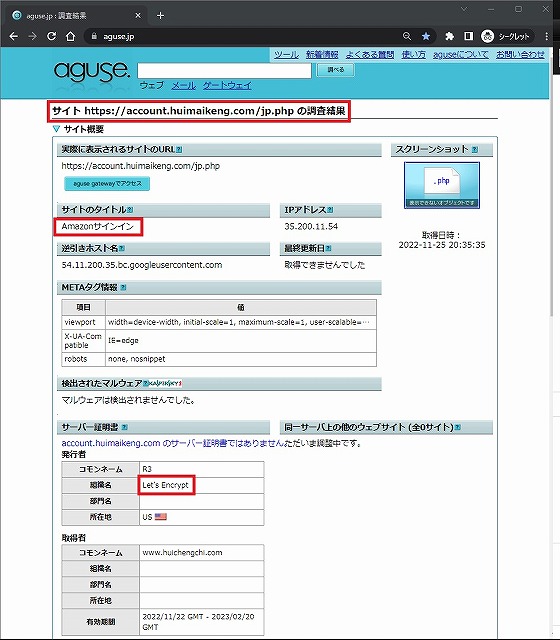Click the URL text https://account.huimaikeng.com/jp.php

click(x=140, y=166)
